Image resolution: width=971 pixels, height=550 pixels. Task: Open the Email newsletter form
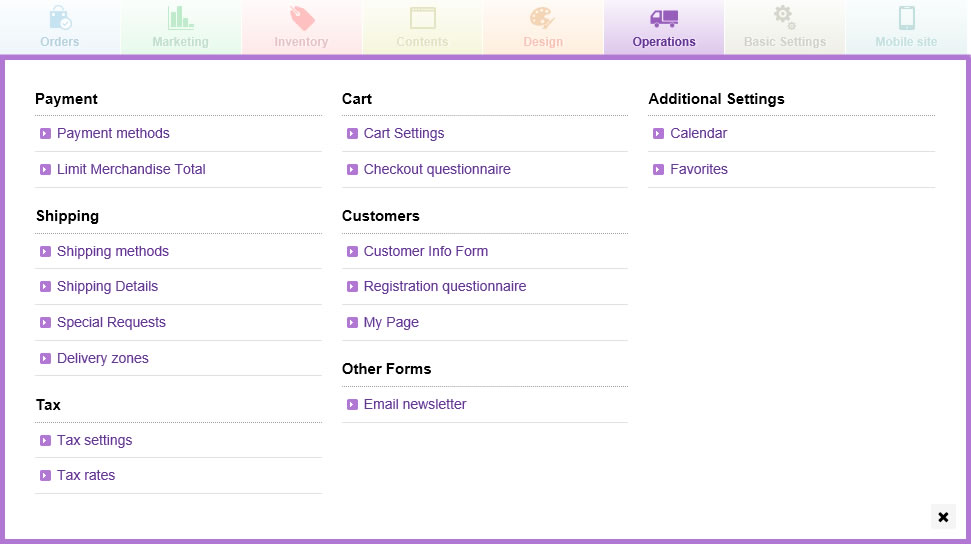(415, 404)
